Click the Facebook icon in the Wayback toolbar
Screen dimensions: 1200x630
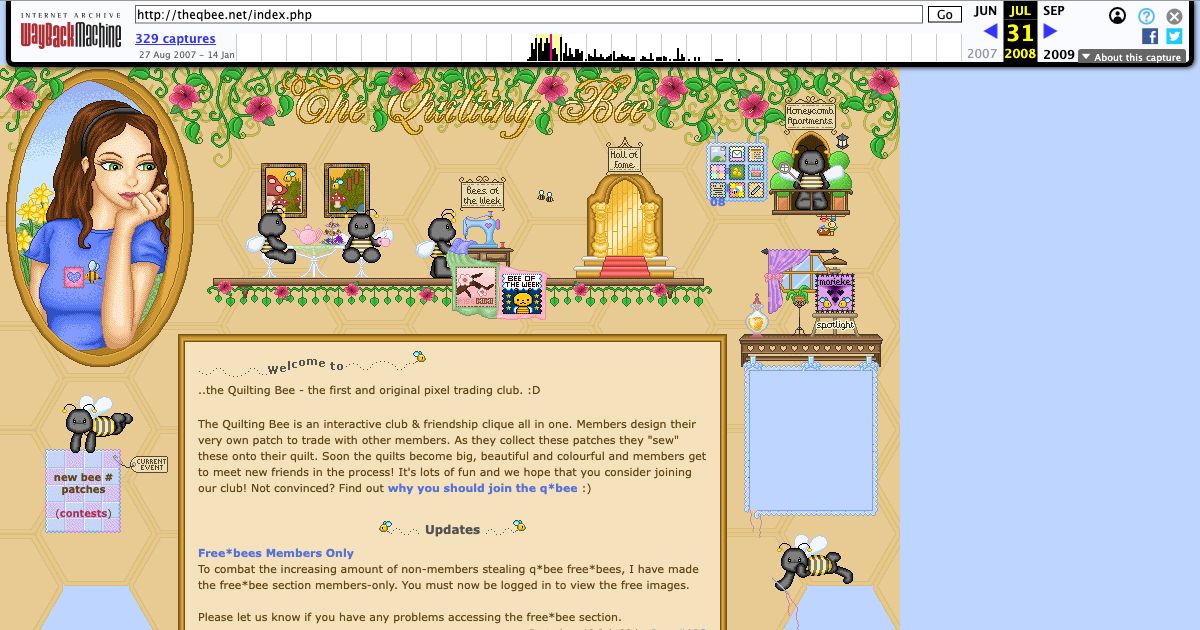tap(1151, 37)
